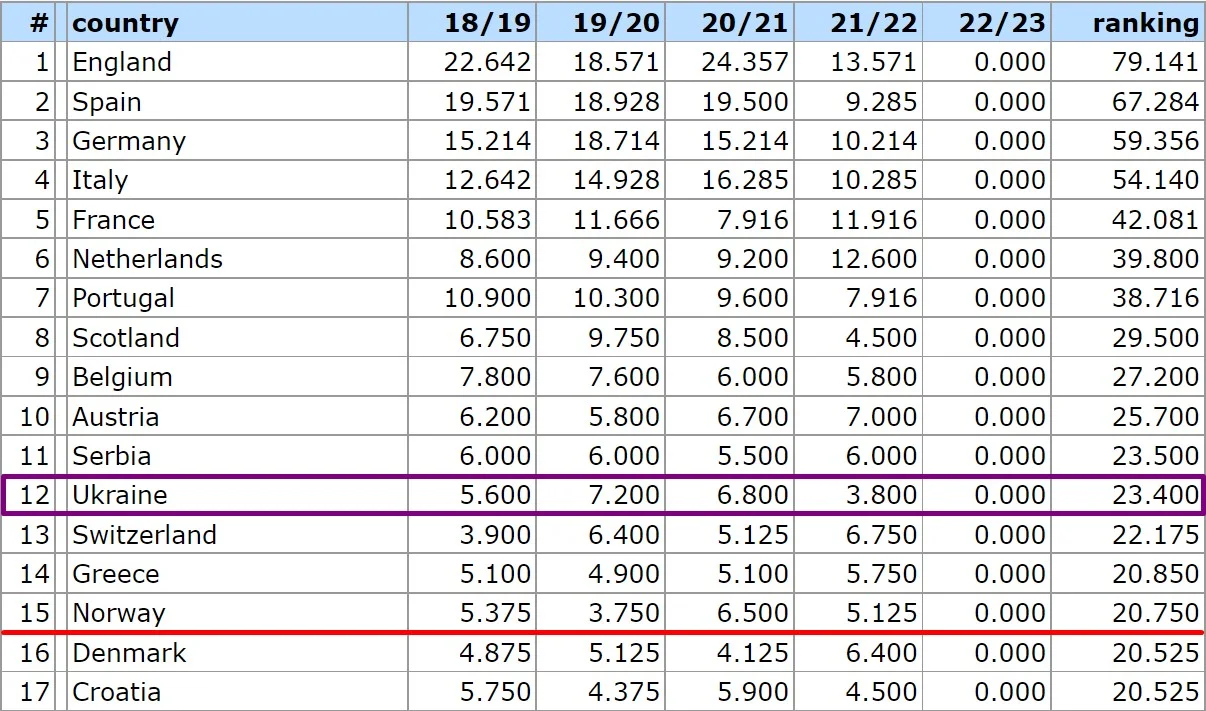The image size is (1206, 711).
Task: Click the 'country' column header
Action: (125, 22)
